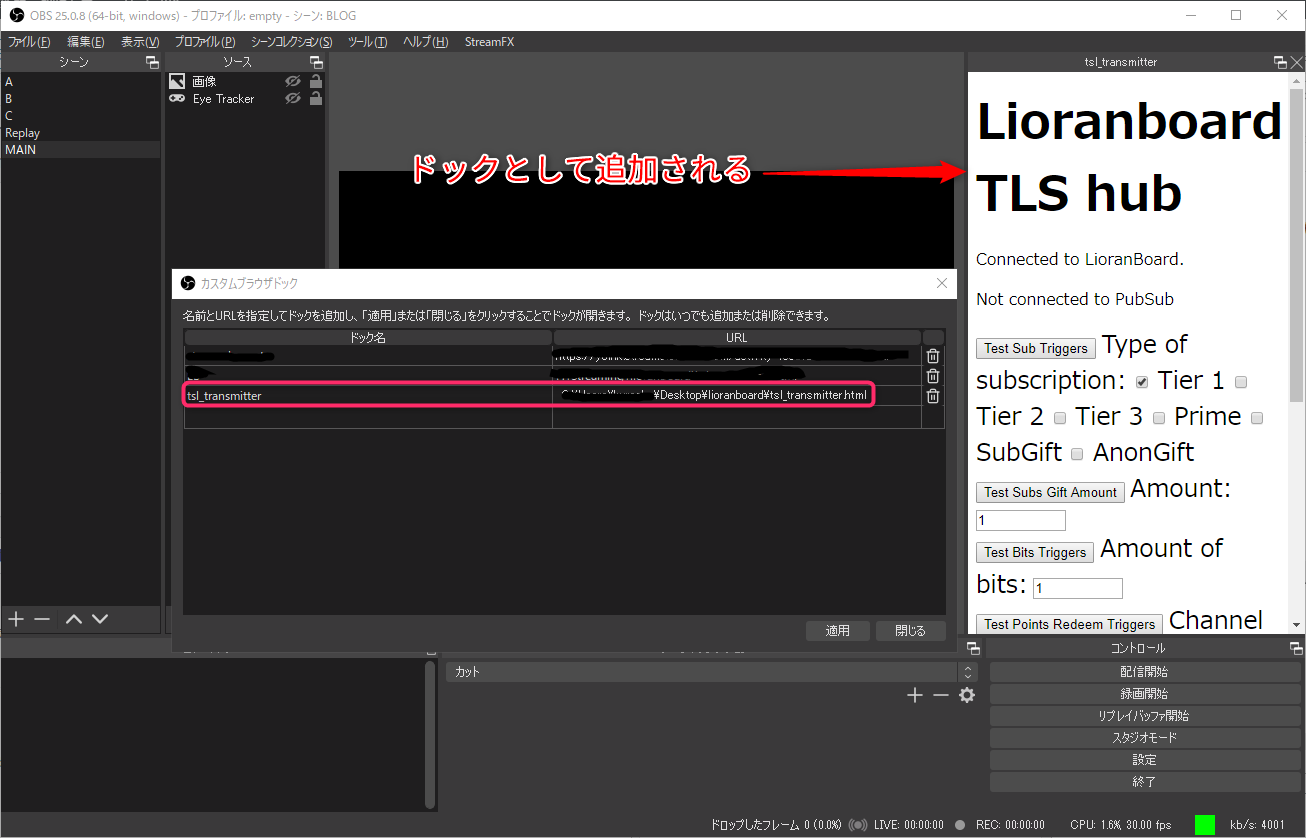
Task: Check the Prime checkbox
Action: (x=1159, y=418)
